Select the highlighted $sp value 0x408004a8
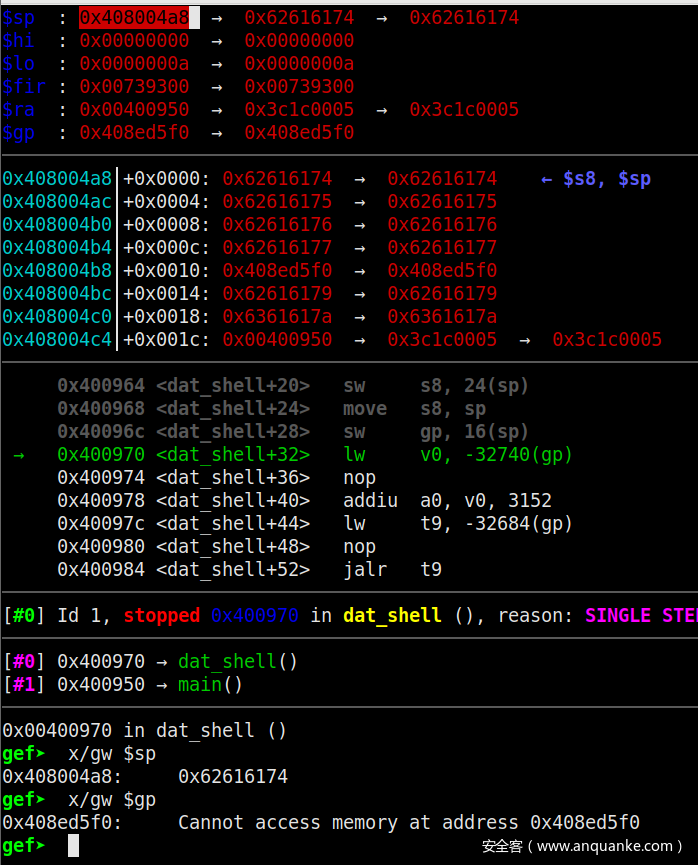Image resolution: width=698 pixels, height=865 pixels. tap(134, 18)
